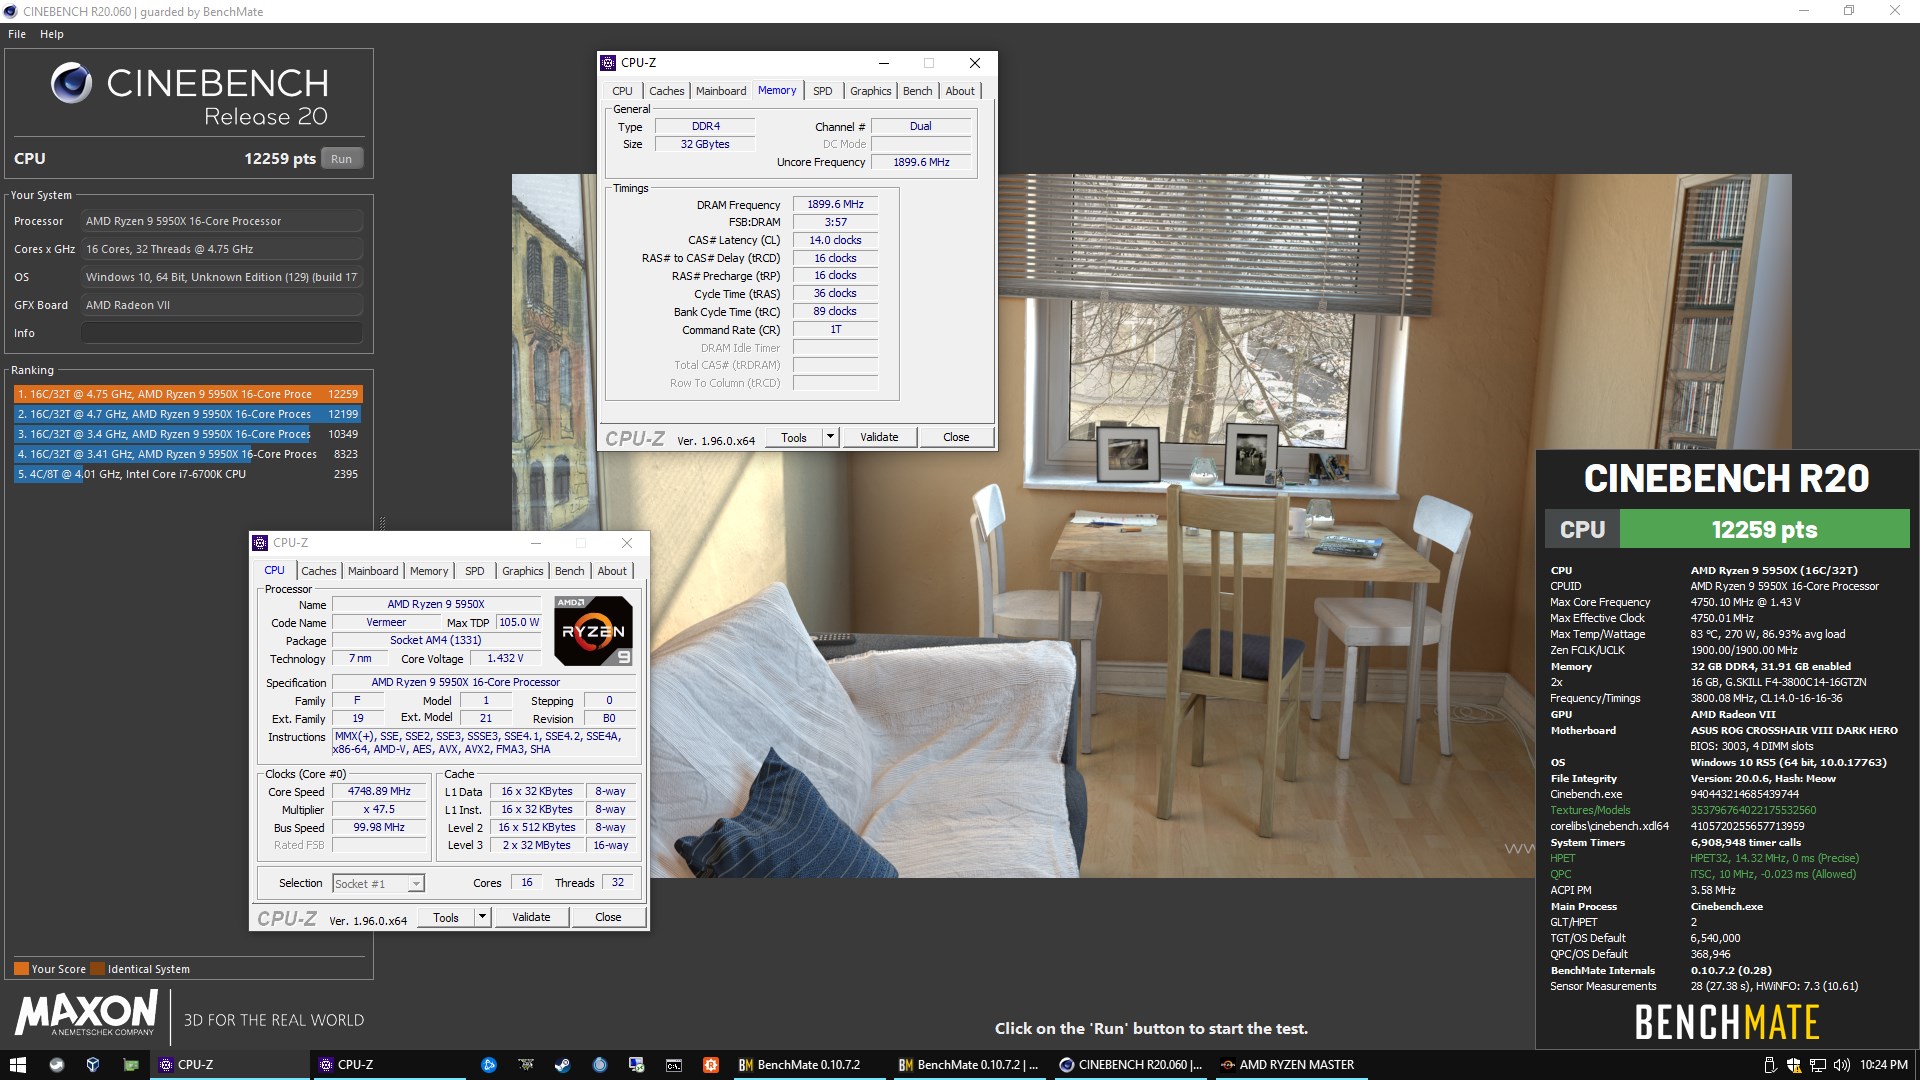Viewport: 1920px width, 1080px height.
Task: Click the taskbar clock showing 10:24 PM
Action: [1884, 1065]
